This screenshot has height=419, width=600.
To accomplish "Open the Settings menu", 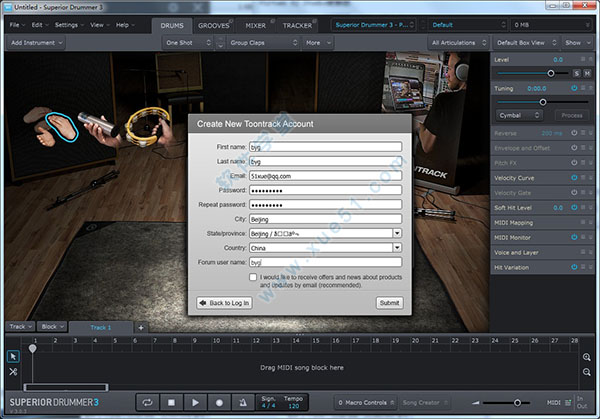I will 69,25.
